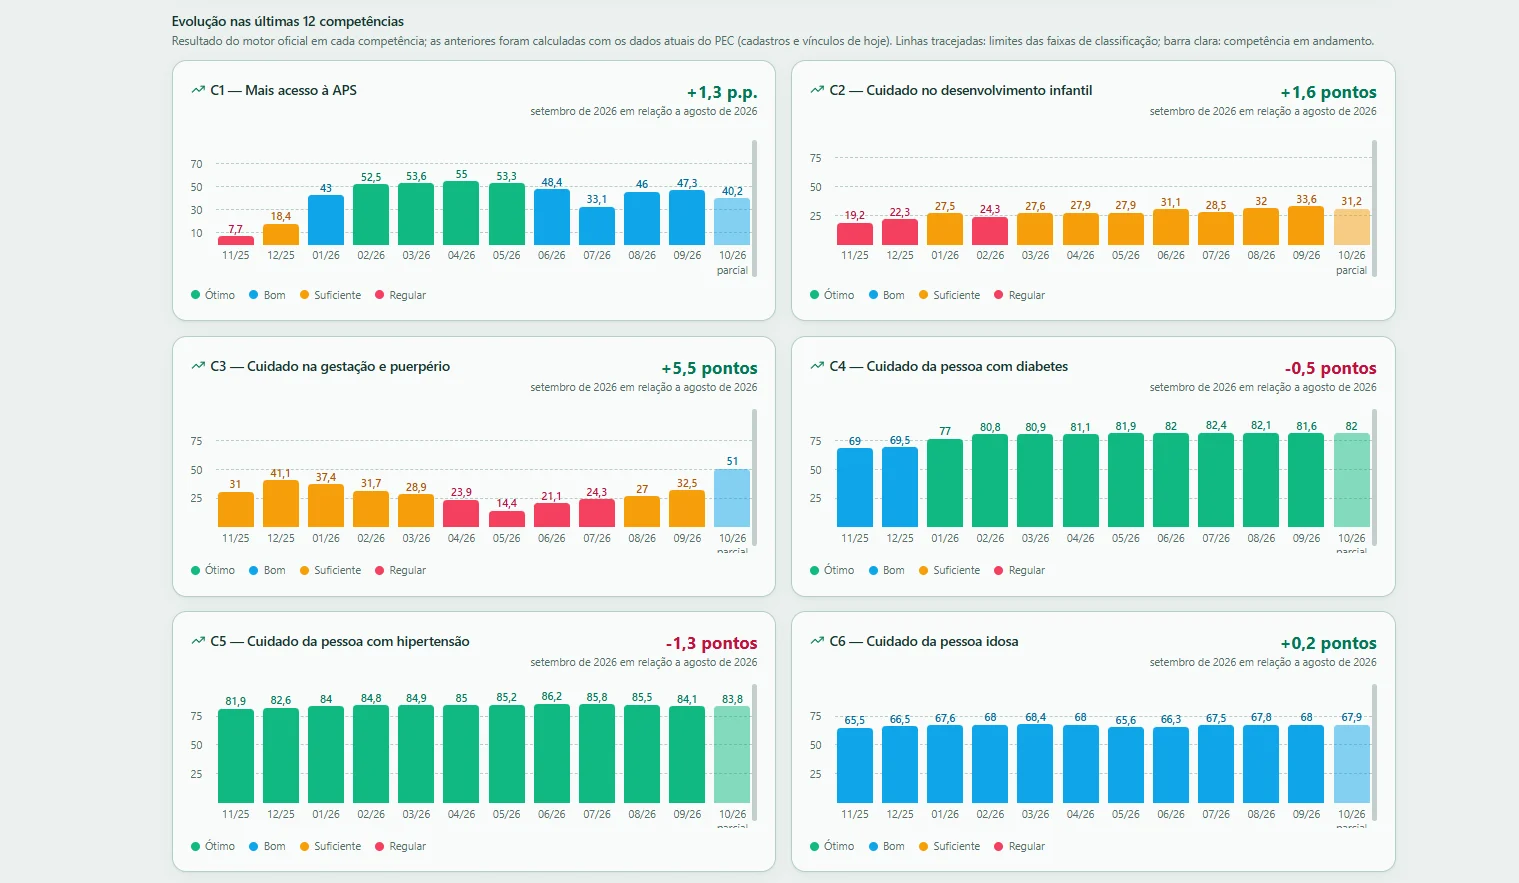This screenshot has width=1519, height=883.
Task: Click 'C5 — Cuidado da pessoa com hipertensão' title
Action: tap(340, 641)
